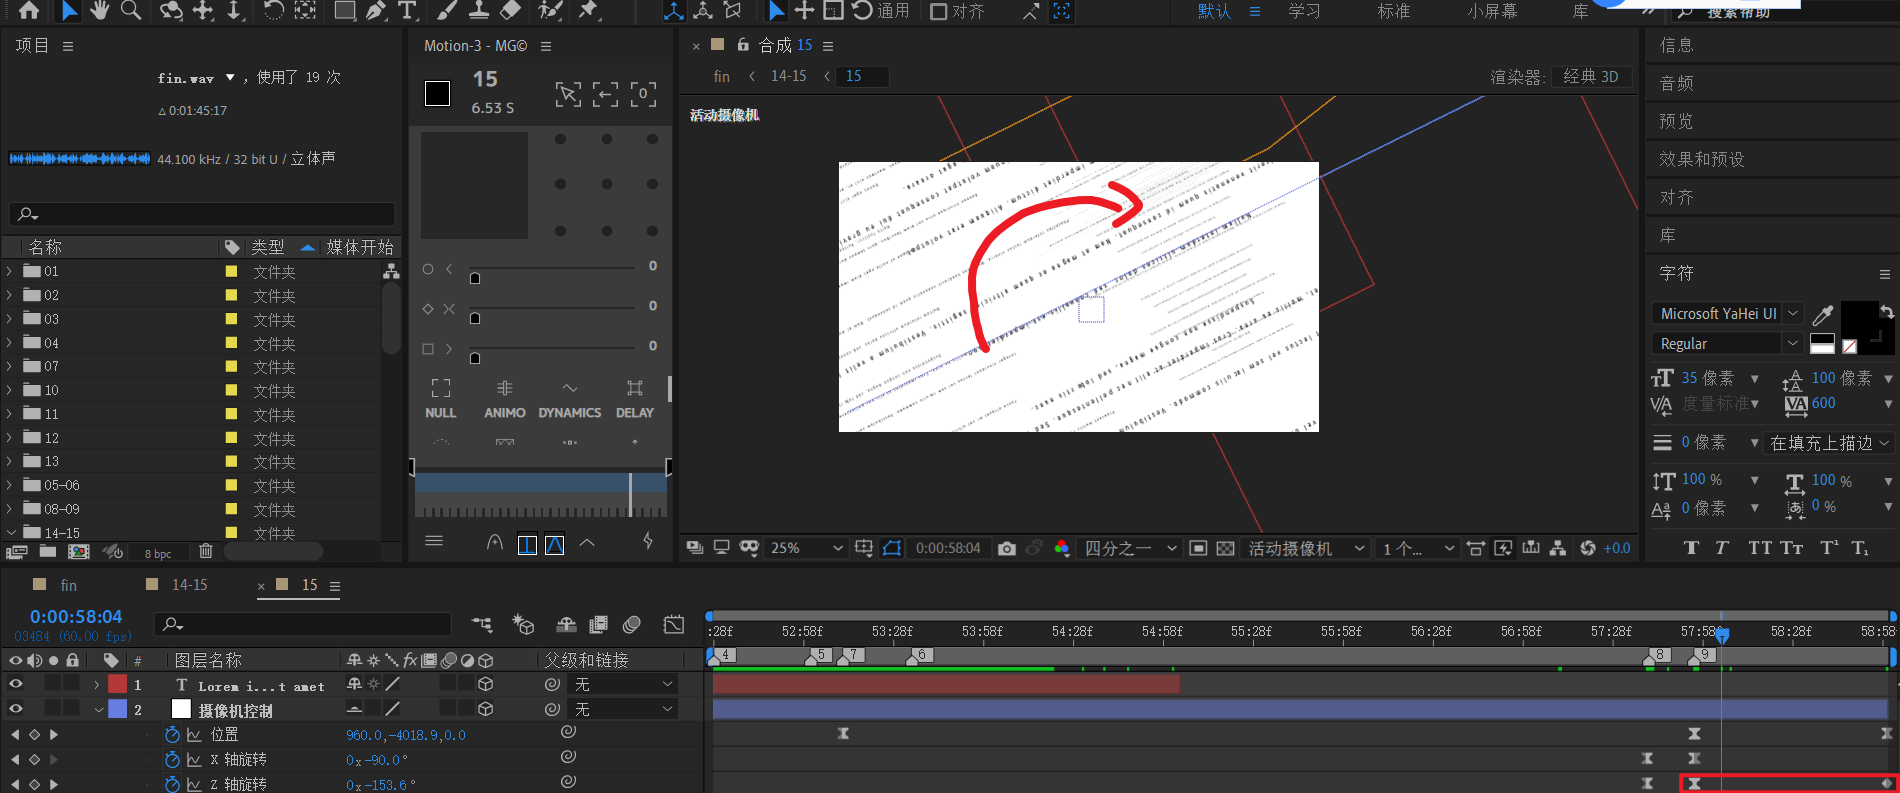Image resolution: width=1900 pixels, height=793 pixels.
Task: Open viewer magnification 25% dropdown
Action: tap(806, 548)
